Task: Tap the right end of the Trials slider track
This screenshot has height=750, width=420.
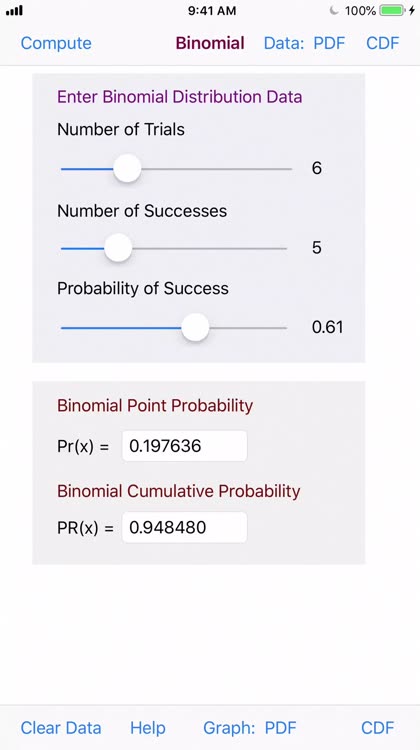Action: pos(287,169)
